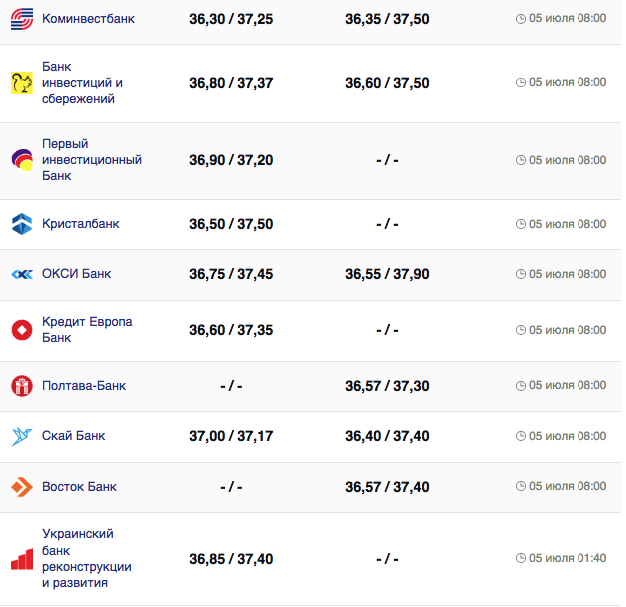Click the ОКСИ Банк logo icon
The height and width of the screenshot is (607, 626).
point(22,274)
